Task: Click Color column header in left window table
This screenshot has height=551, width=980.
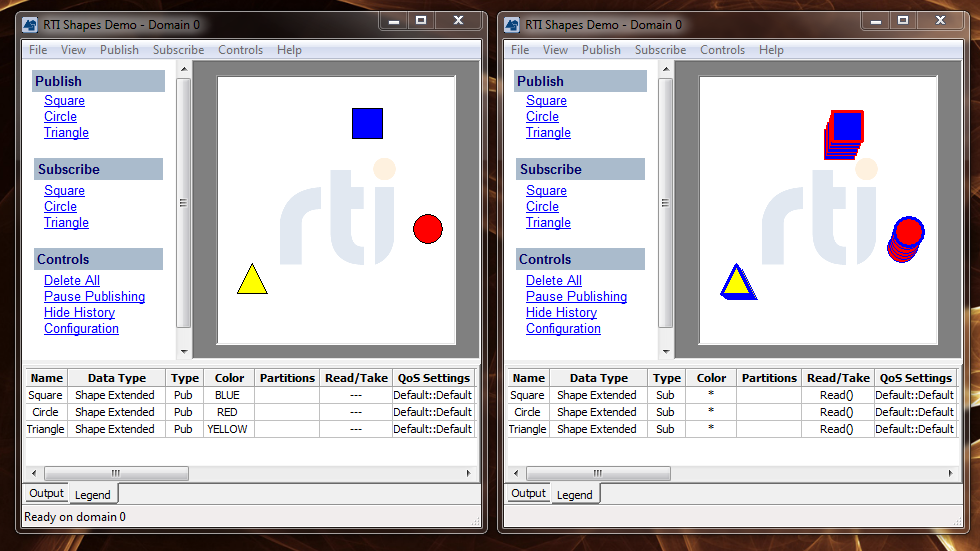Action: click(x=229, y=378)
